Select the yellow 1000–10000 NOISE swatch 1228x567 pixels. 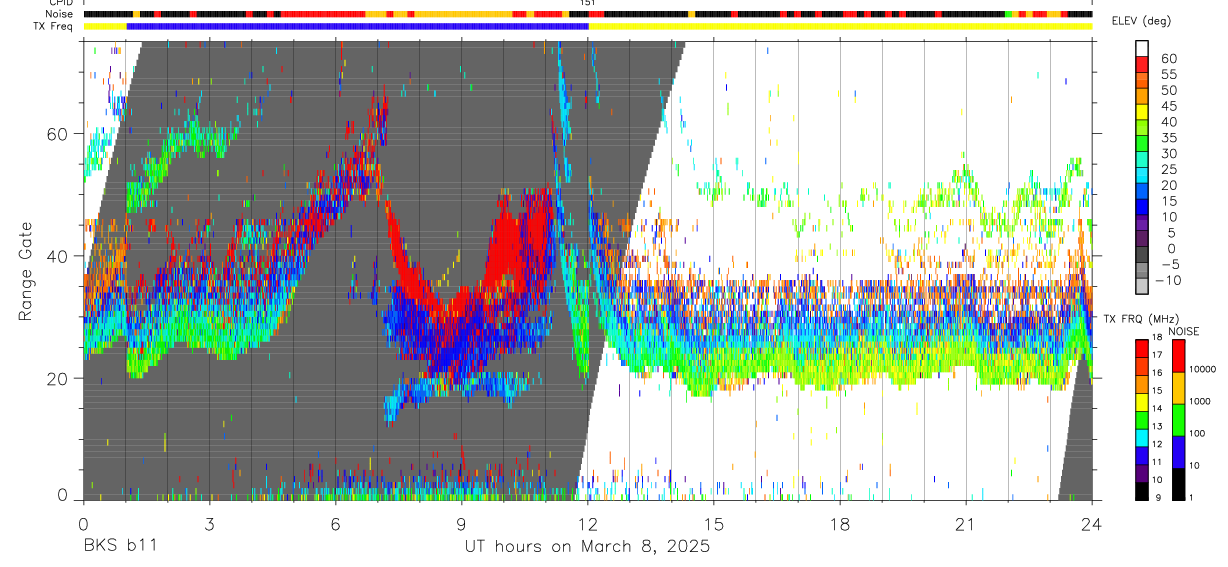click(x=1179, y=387)
